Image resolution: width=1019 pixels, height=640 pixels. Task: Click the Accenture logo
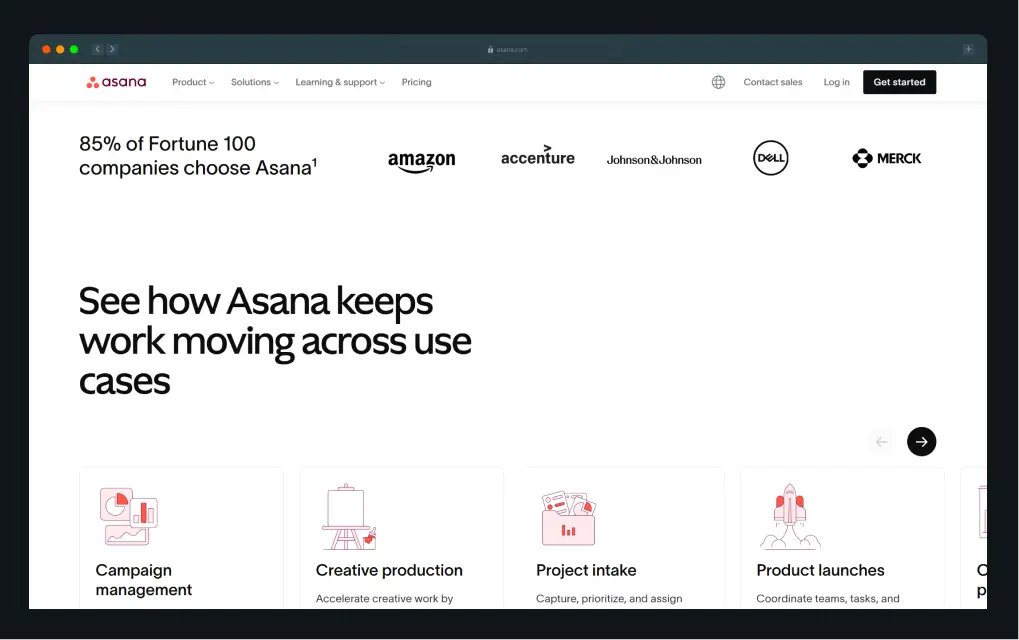pyautogui.click(x=538, y=156)
